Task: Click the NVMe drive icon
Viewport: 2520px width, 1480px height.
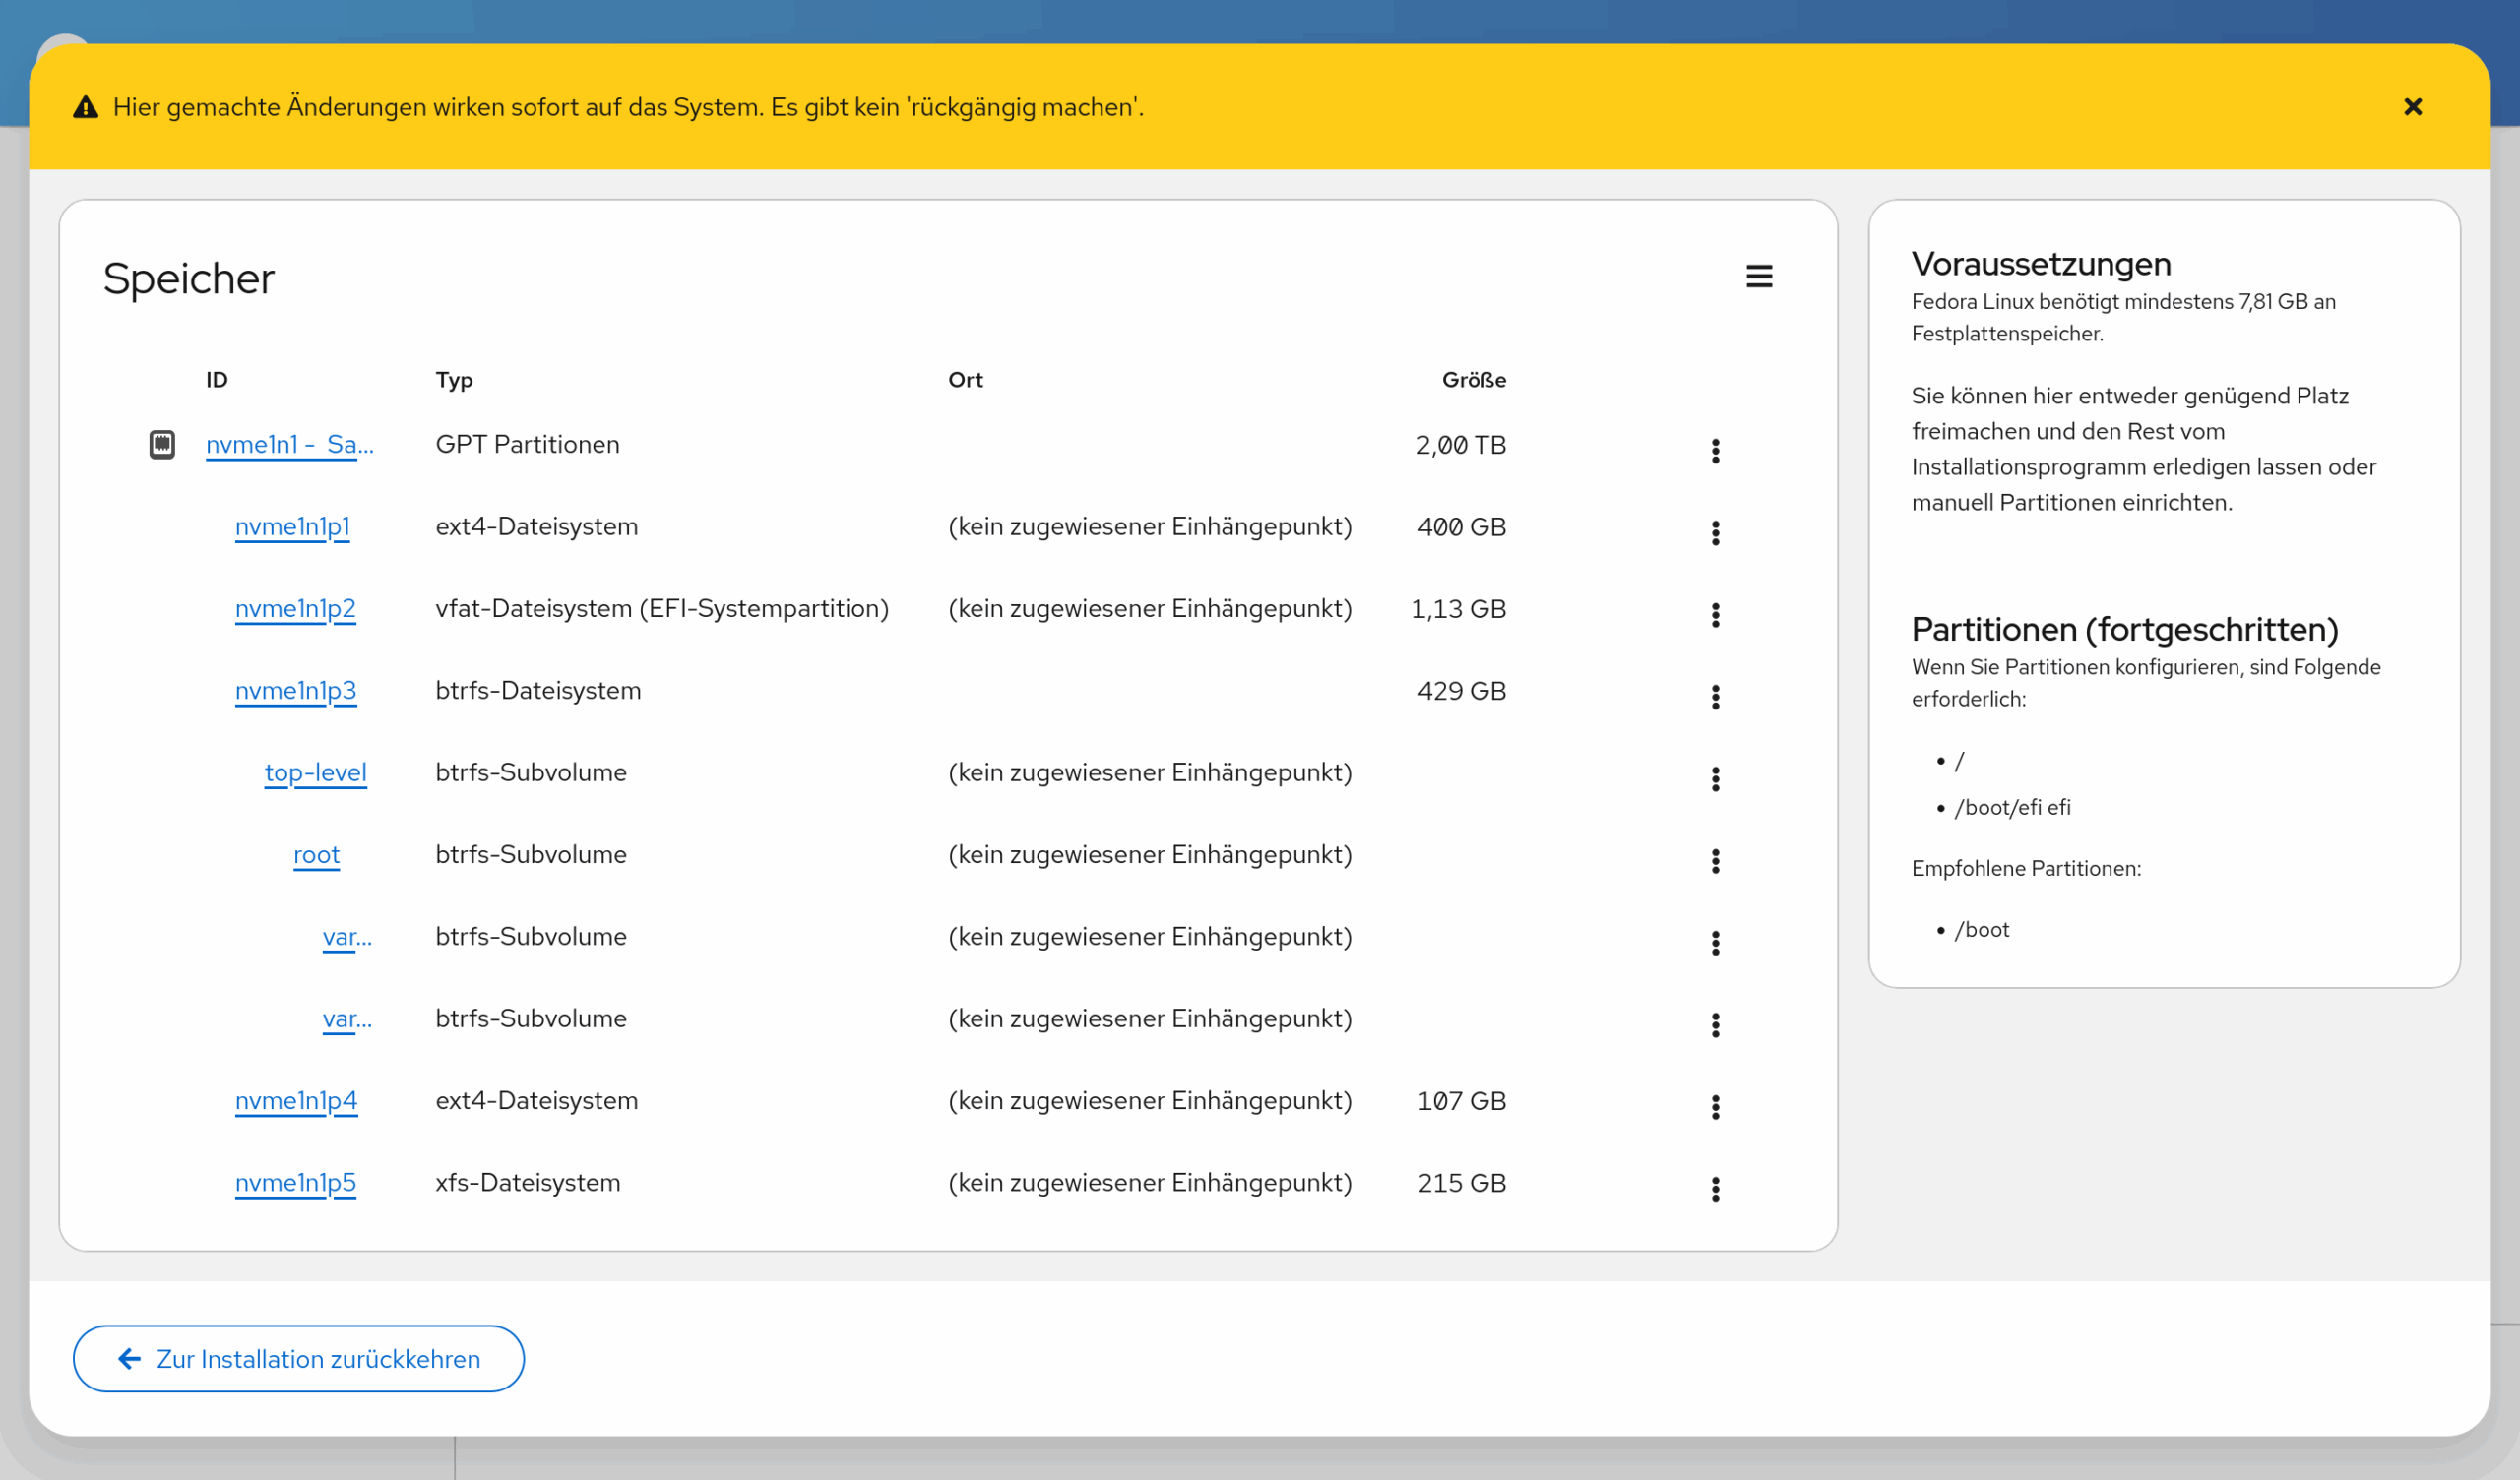Action: point(162,444)
